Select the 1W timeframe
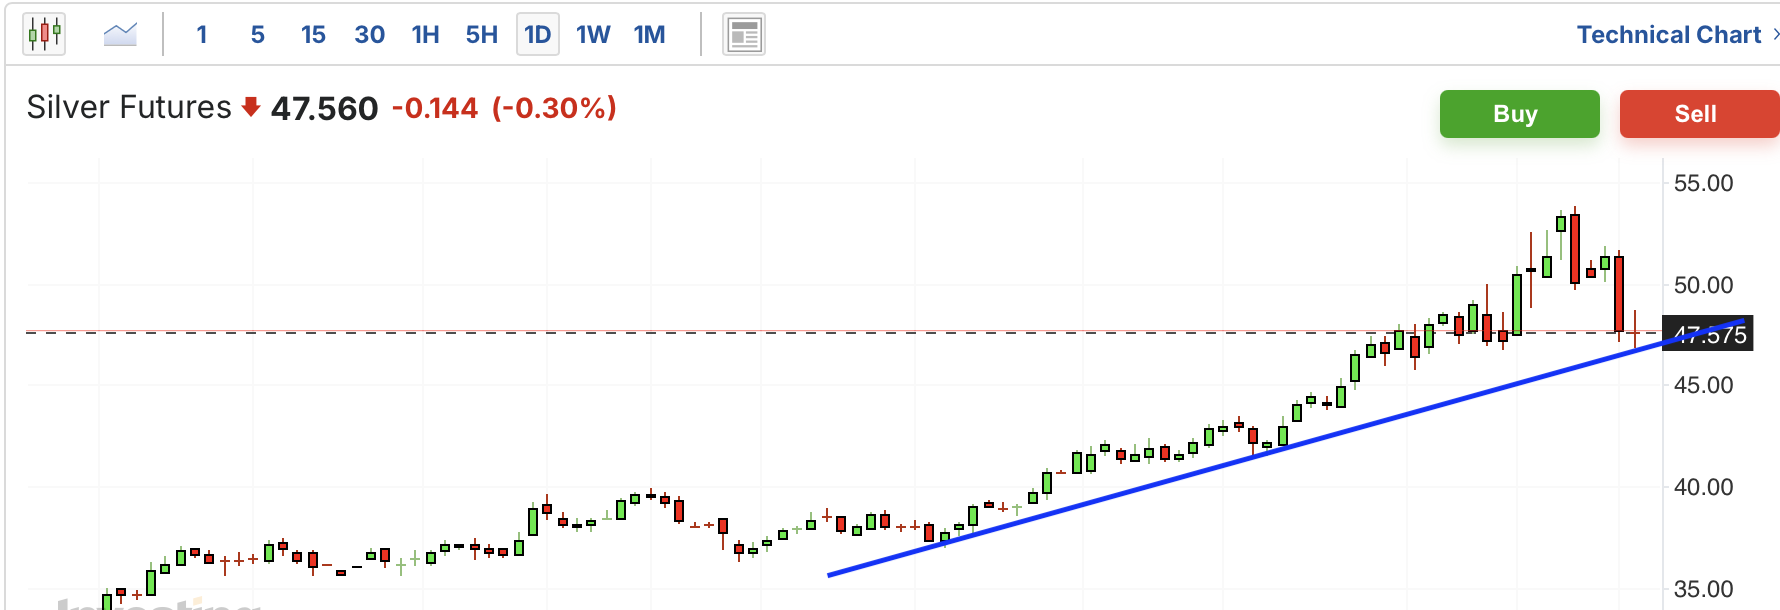Image resolution: width=1780 pixels, height=610 pixels. pos(593,35)
